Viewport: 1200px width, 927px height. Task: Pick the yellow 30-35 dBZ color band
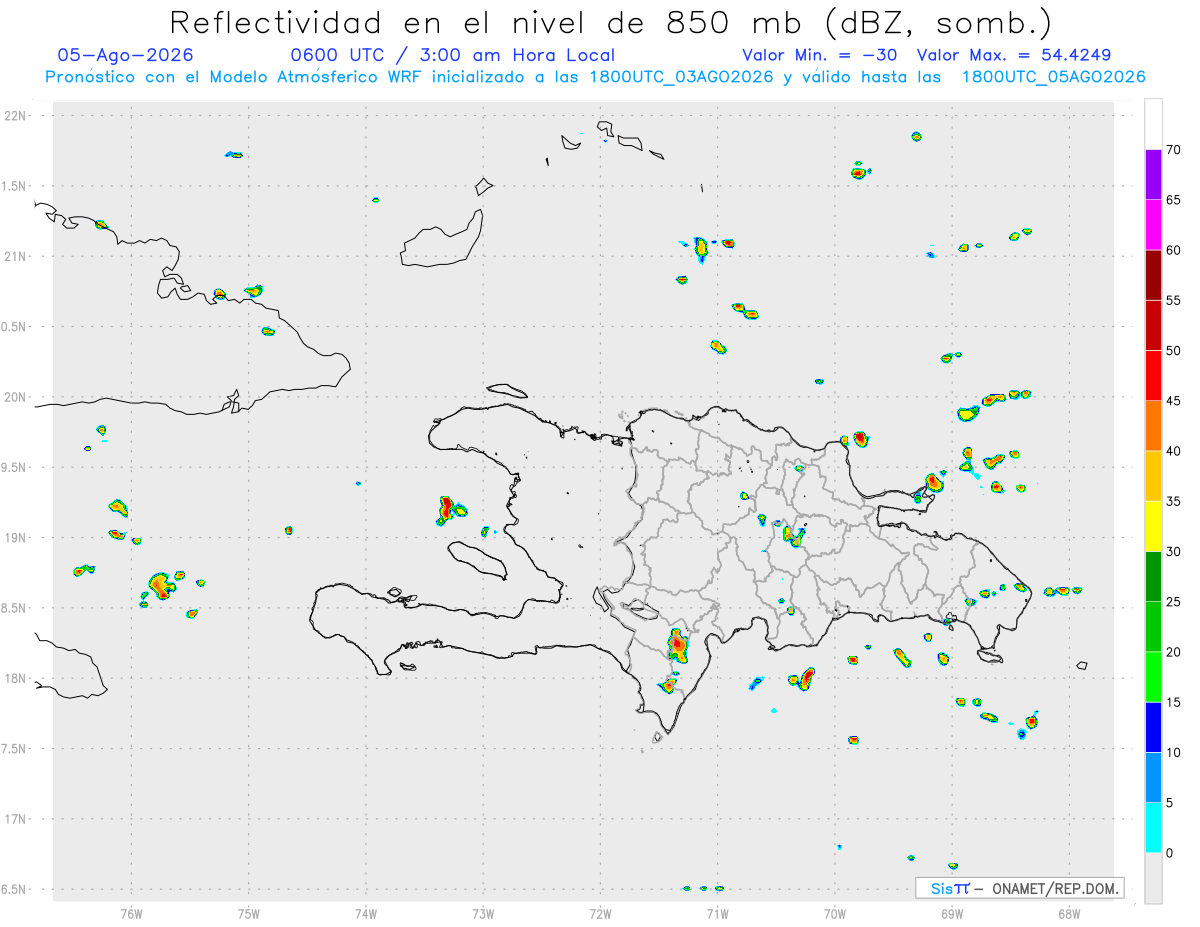(x=1153, y=526)
